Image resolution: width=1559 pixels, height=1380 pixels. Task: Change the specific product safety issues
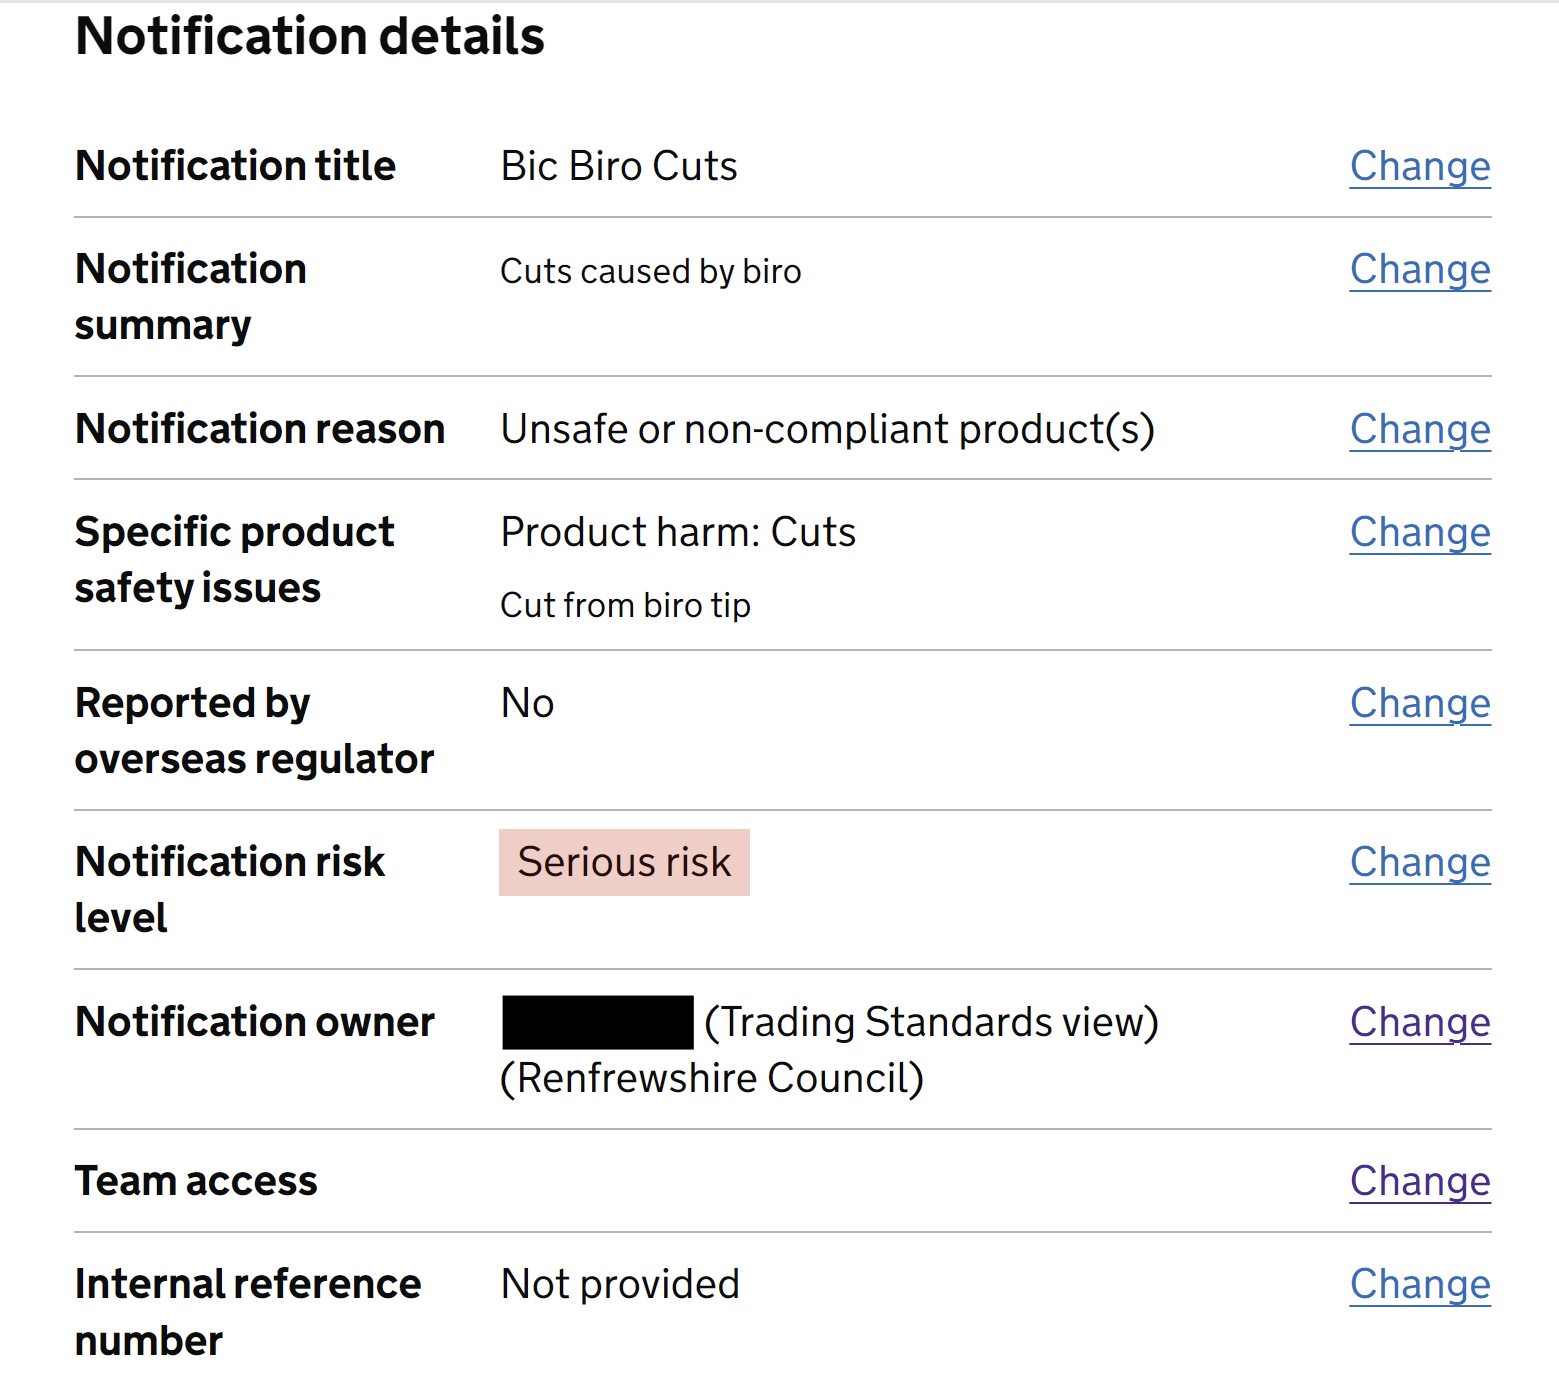(x=1419, y=532)
